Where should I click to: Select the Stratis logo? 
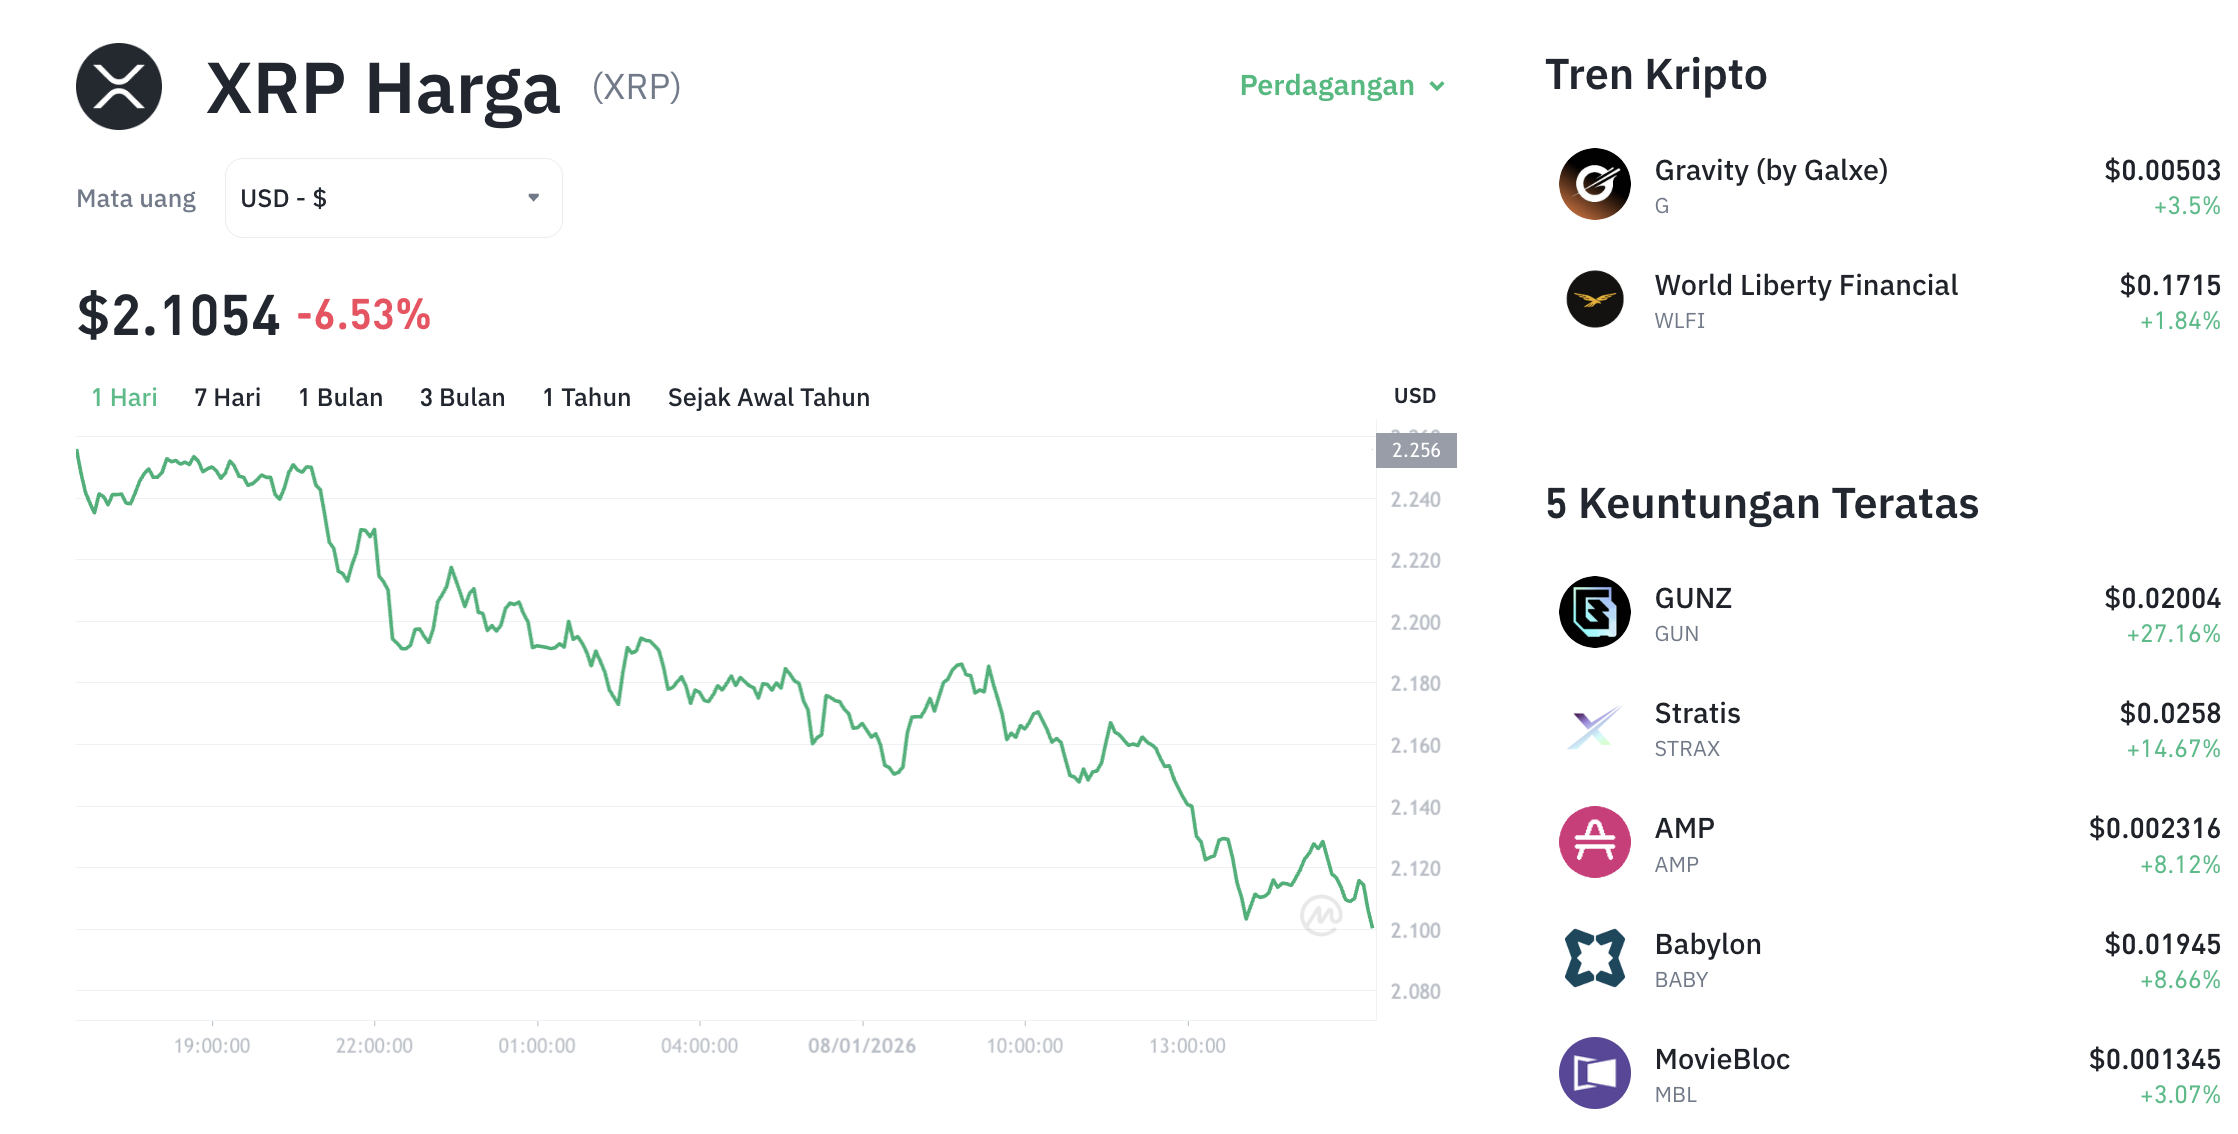pos(1594,727)
